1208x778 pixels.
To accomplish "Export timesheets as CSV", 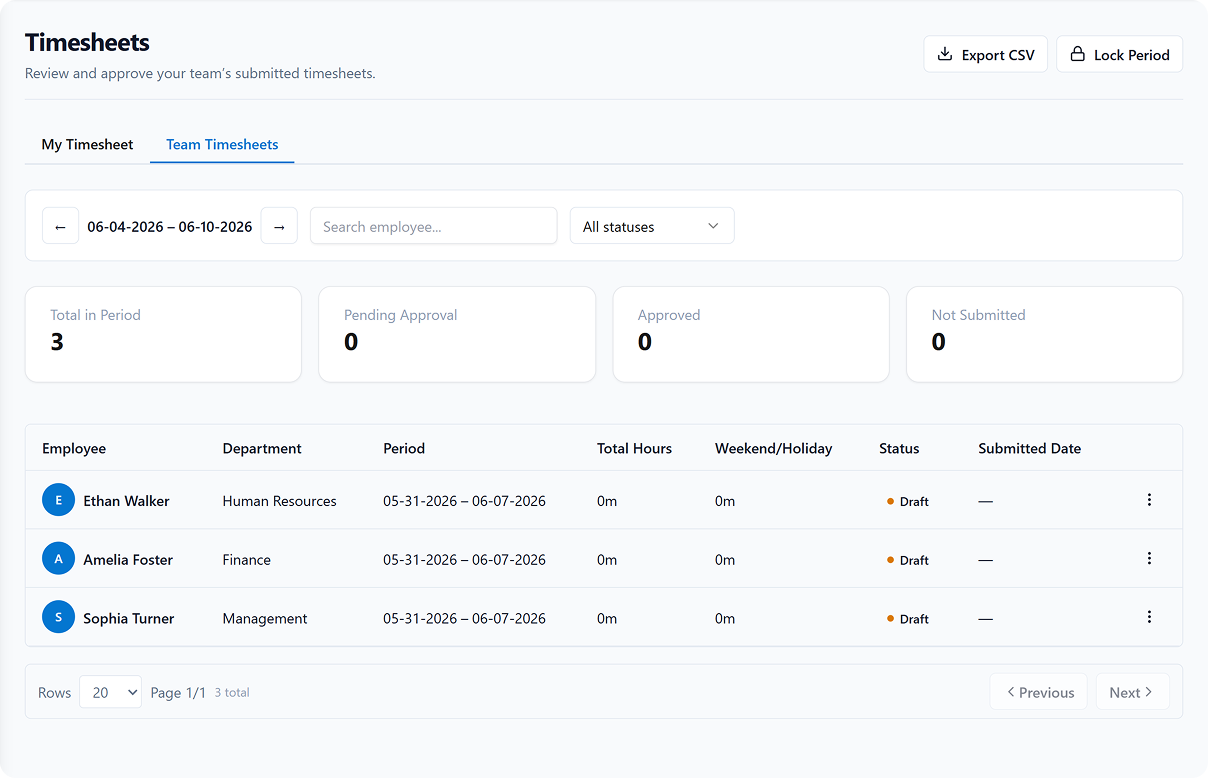I will (x=985, y=55).
